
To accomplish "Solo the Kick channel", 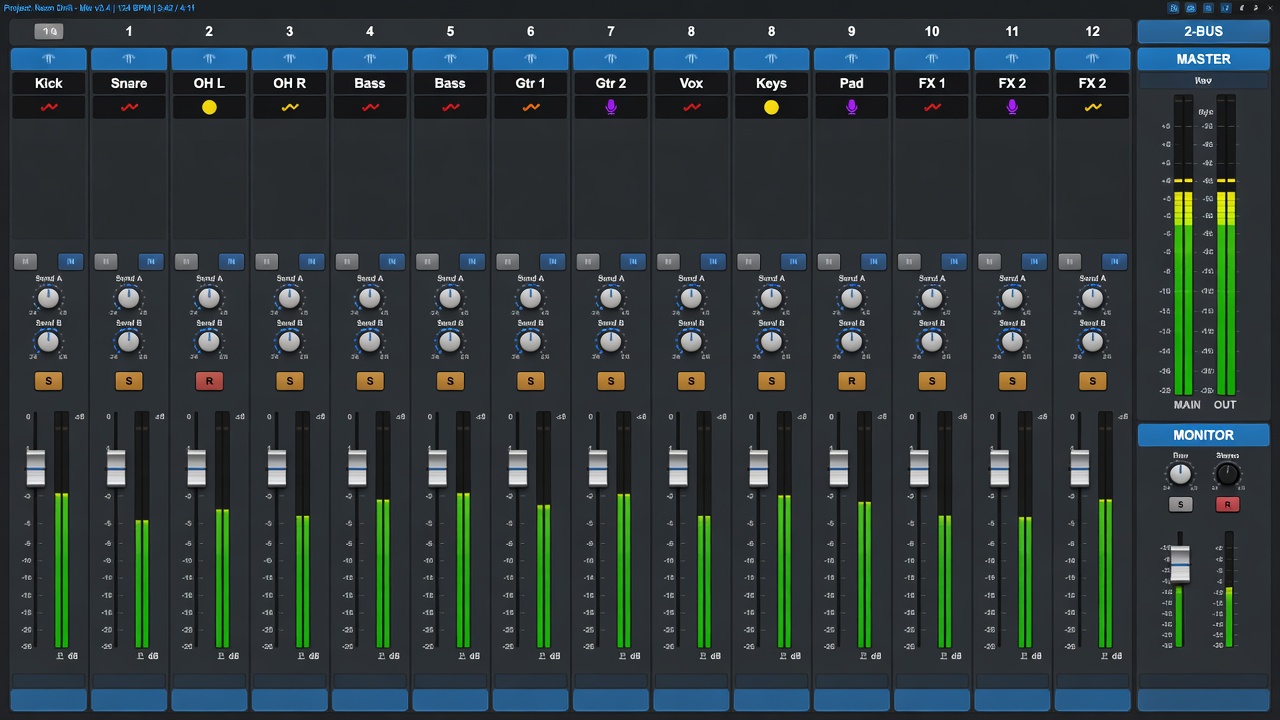I will pyautogui.click(x=48, y=381).
